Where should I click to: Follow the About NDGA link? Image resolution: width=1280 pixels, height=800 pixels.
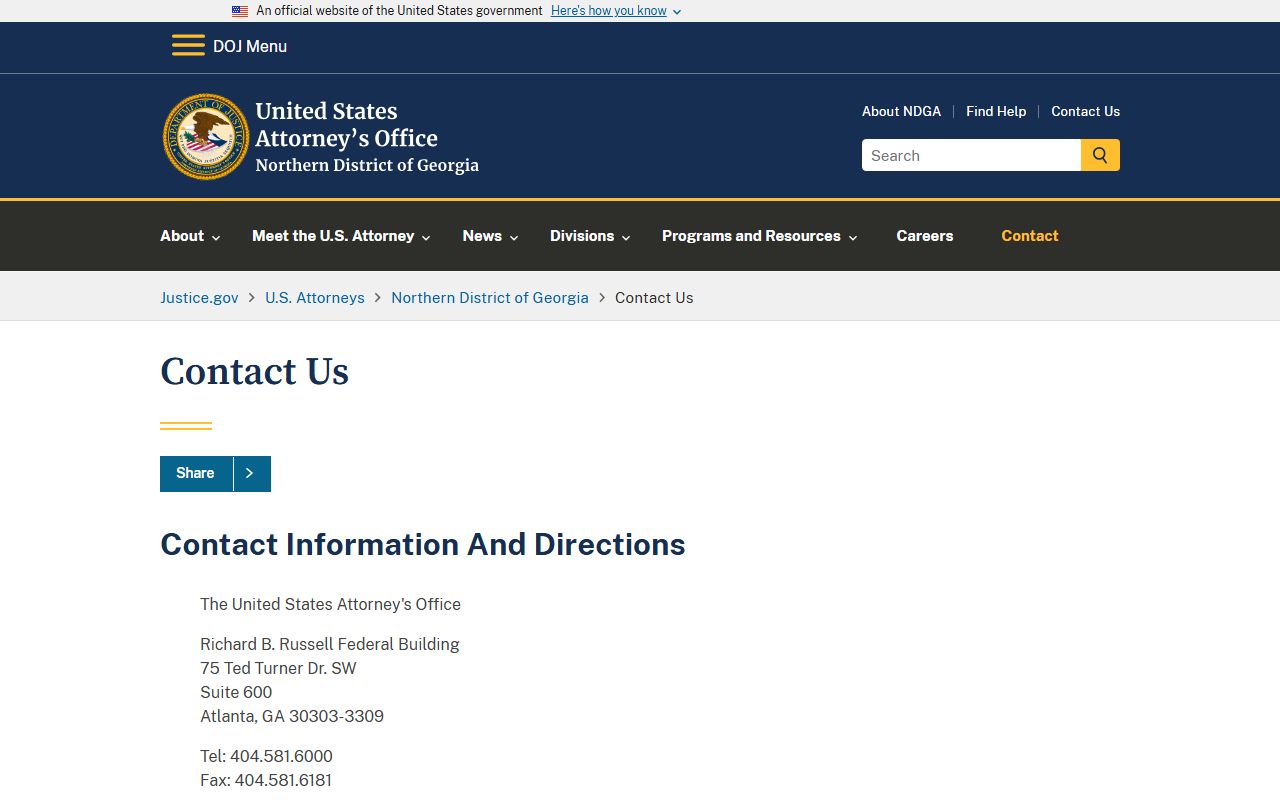[901, 111]
